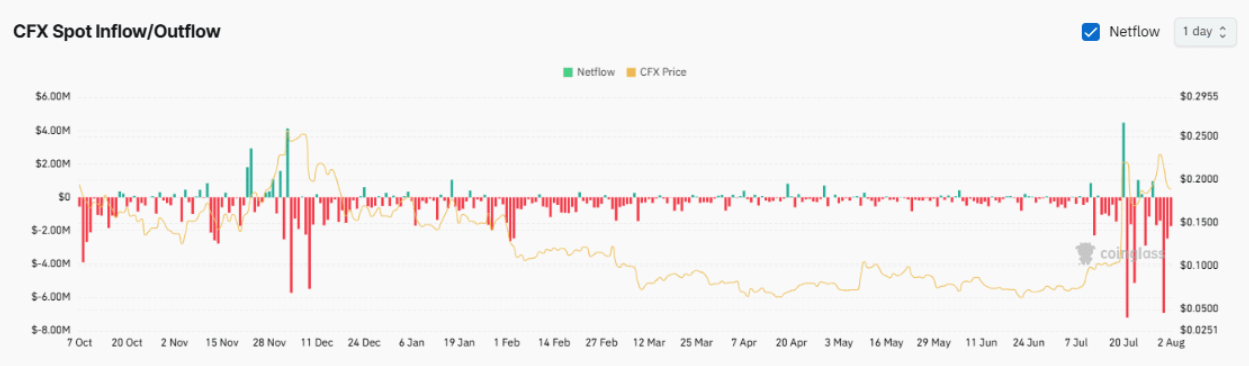Click the 12 Mar date label

(648, 343)
